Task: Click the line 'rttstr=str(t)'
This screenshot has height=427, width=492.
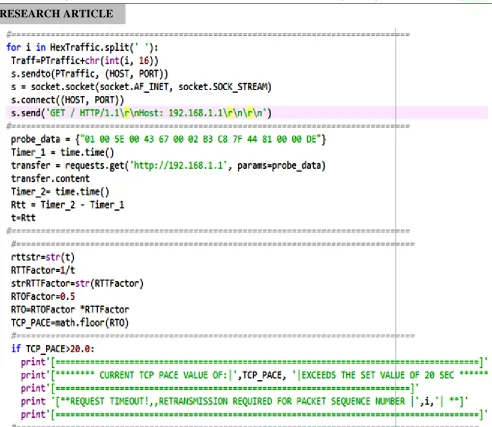Action: tap(43, 257)
